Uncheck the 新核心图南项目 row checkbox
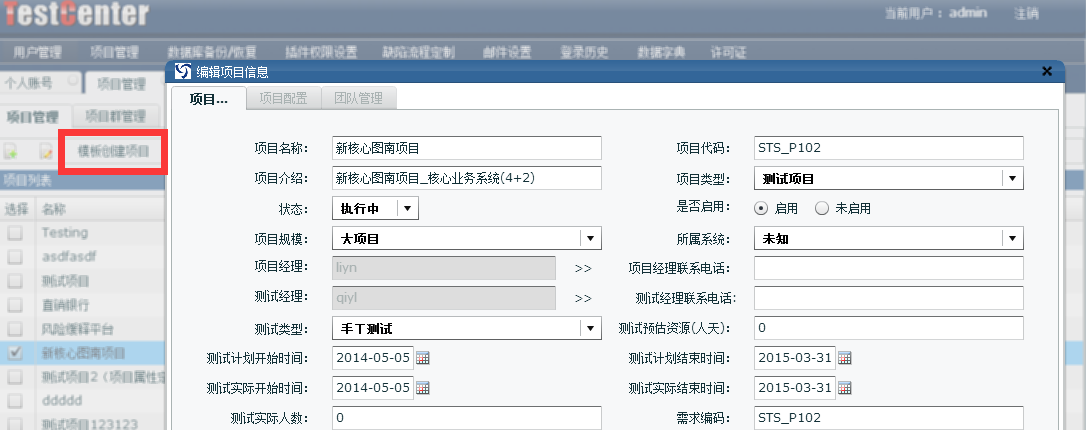The height and width of the screenshot is (430, 1086). tap(15, 353)
